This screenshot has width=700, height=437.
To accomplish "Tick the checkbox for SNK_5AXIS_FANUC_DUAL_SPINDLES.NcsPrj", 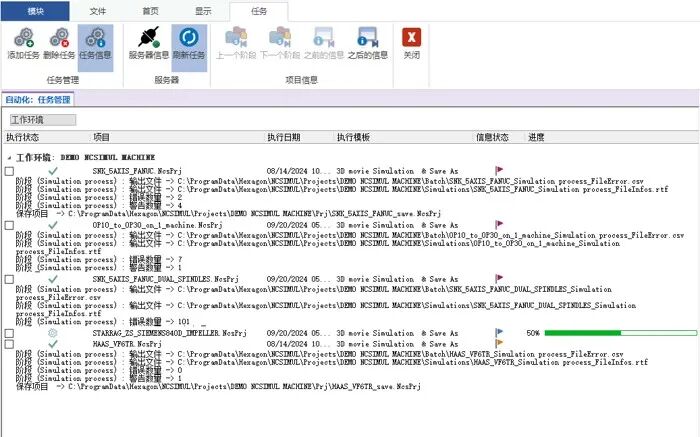I will click(9, 279).
